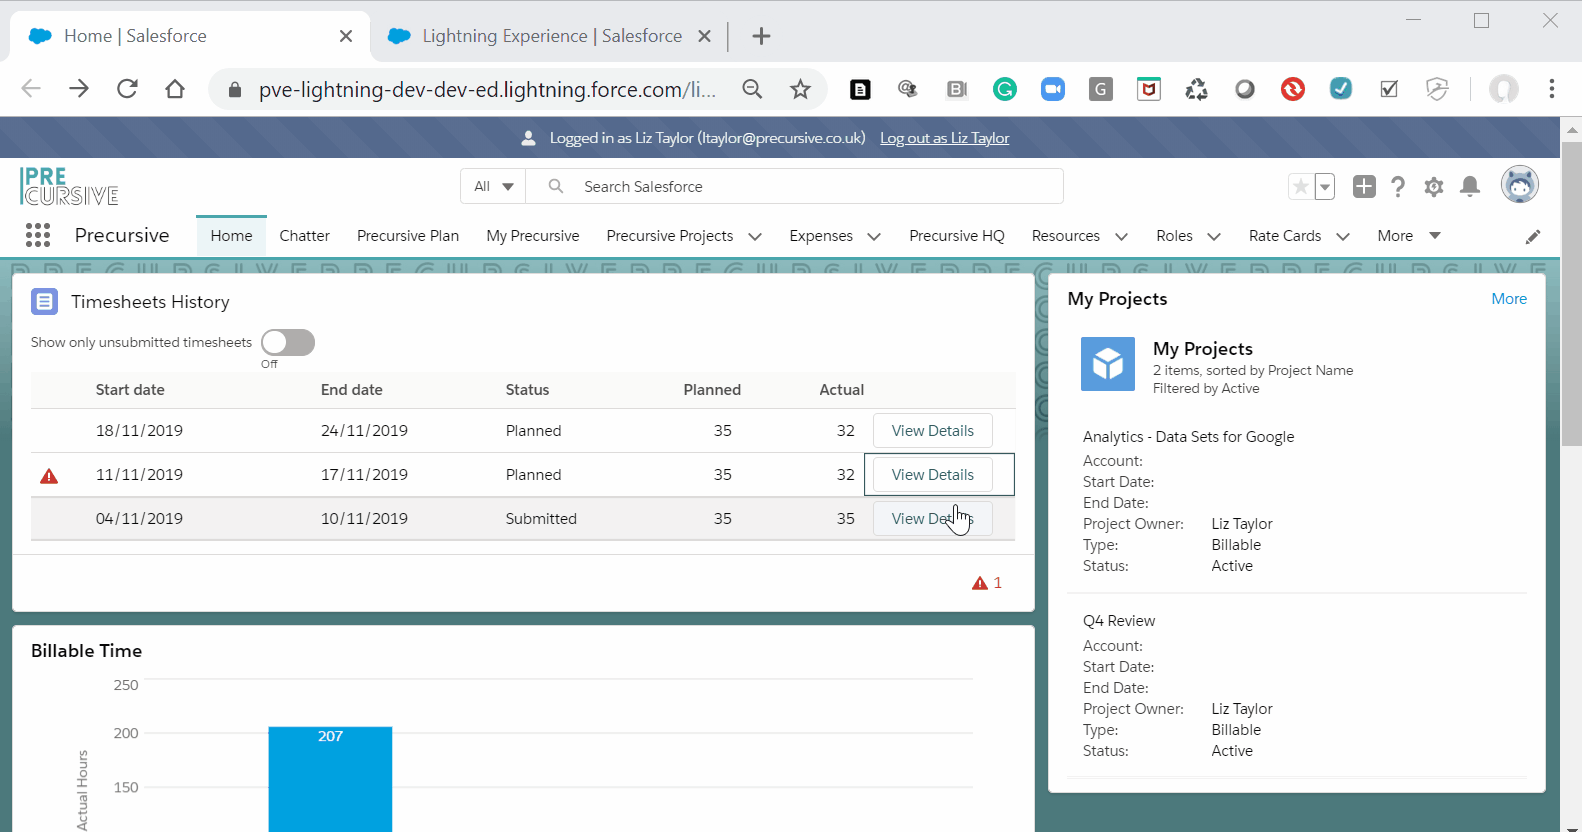The height and width of the screenshot is (832, 1582).
Task: Open the Precursive Plan tab
Action: tap(408, 236)
